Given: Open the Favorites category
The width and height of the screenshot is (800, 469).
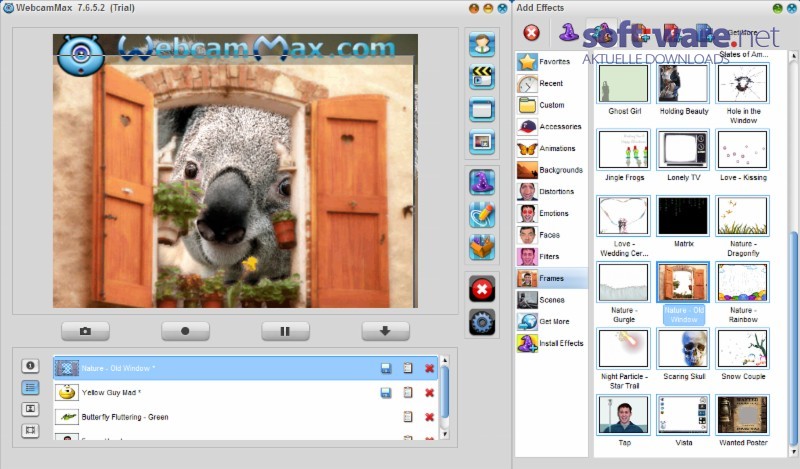Looking at the screenshot, I should tap(552, 62).
